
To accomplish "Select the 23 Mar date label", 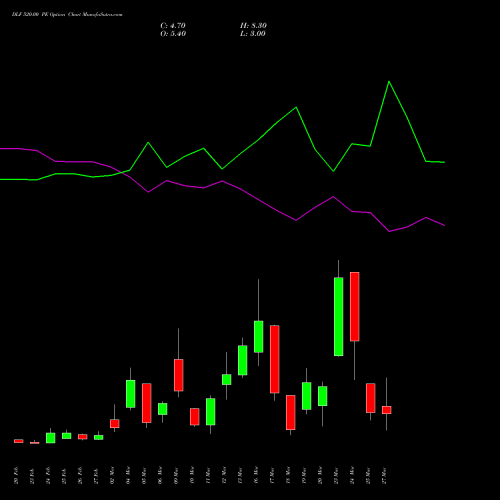I will [x=336, y=475].
